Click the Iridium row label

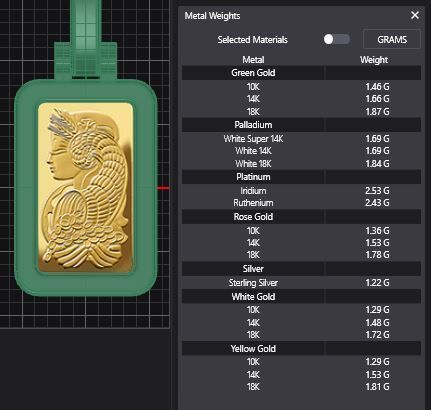(x=253, y=191)
